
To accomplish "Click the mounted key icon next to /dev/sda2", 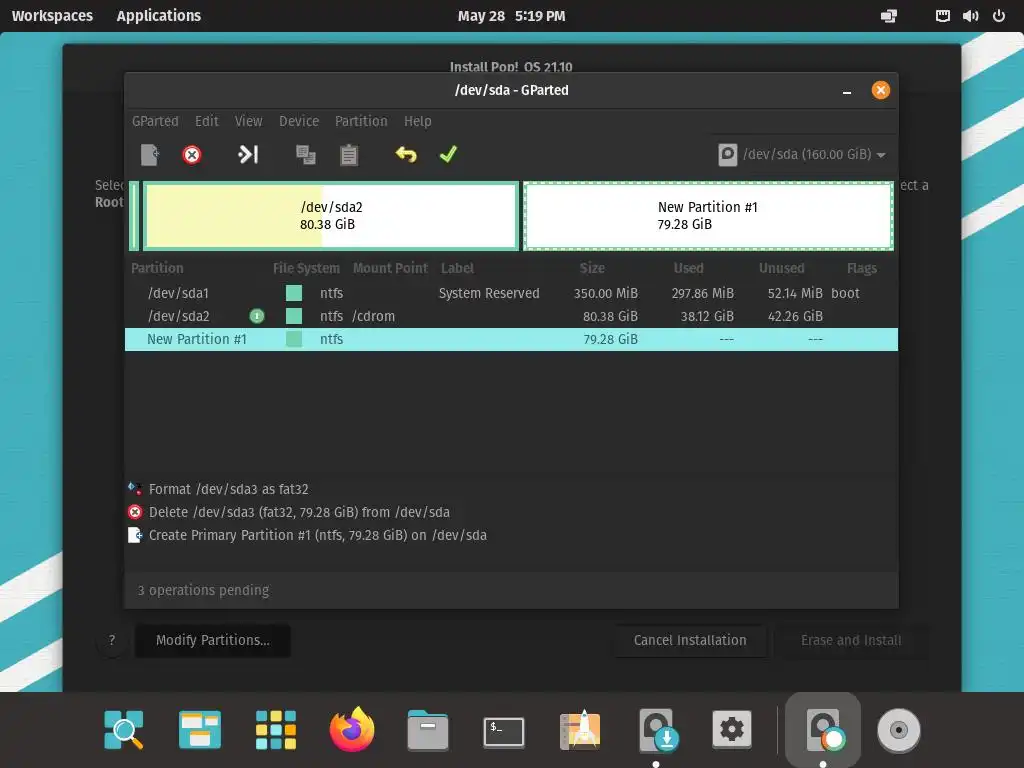I will 257,316.
